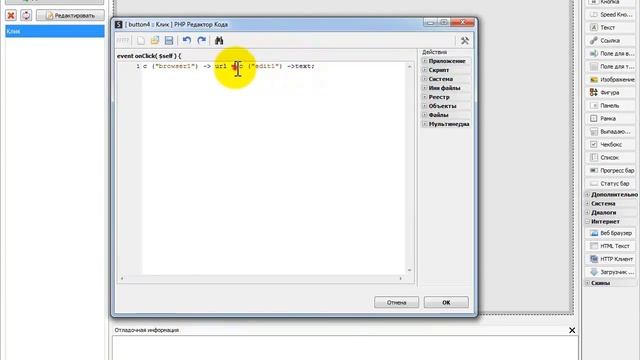Confirm code with OK button

coord(446,302)
